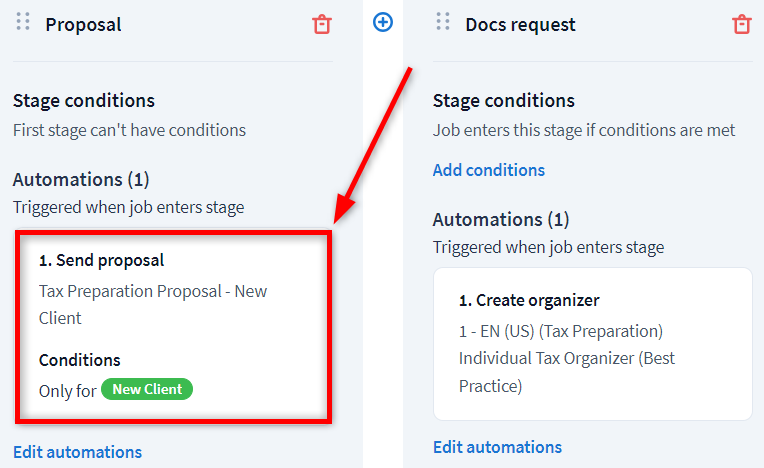Image resolution: width=764 pixels, height=468 pixels.
Task: Select the Send proposal automation card
Action: (174, 325)
